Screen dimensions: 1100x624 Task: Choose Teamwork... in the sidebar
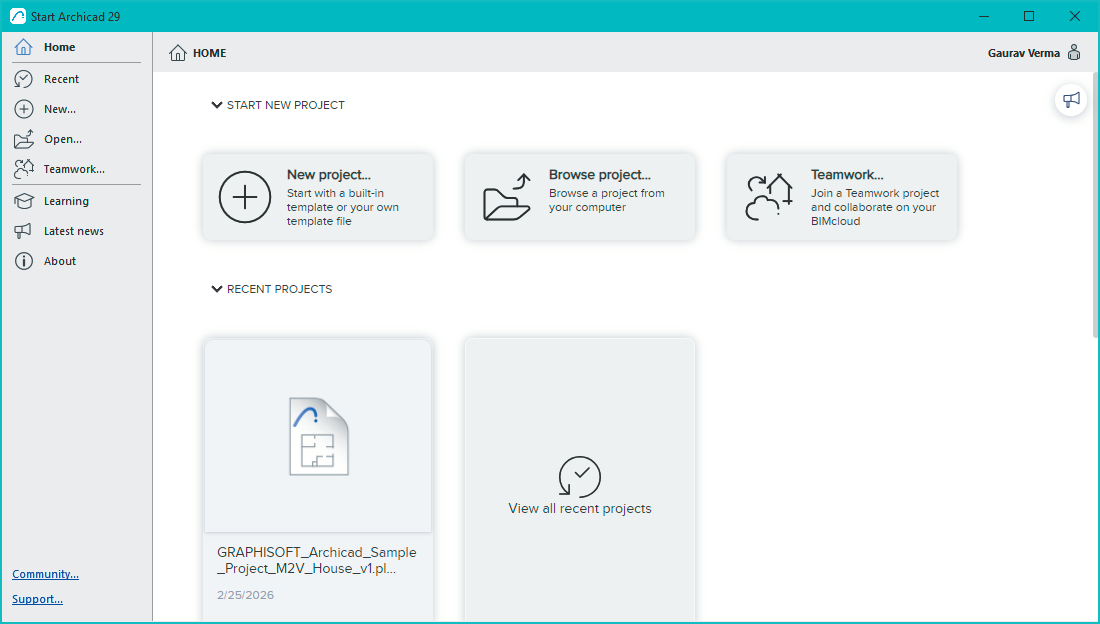(x=76, y=168)
